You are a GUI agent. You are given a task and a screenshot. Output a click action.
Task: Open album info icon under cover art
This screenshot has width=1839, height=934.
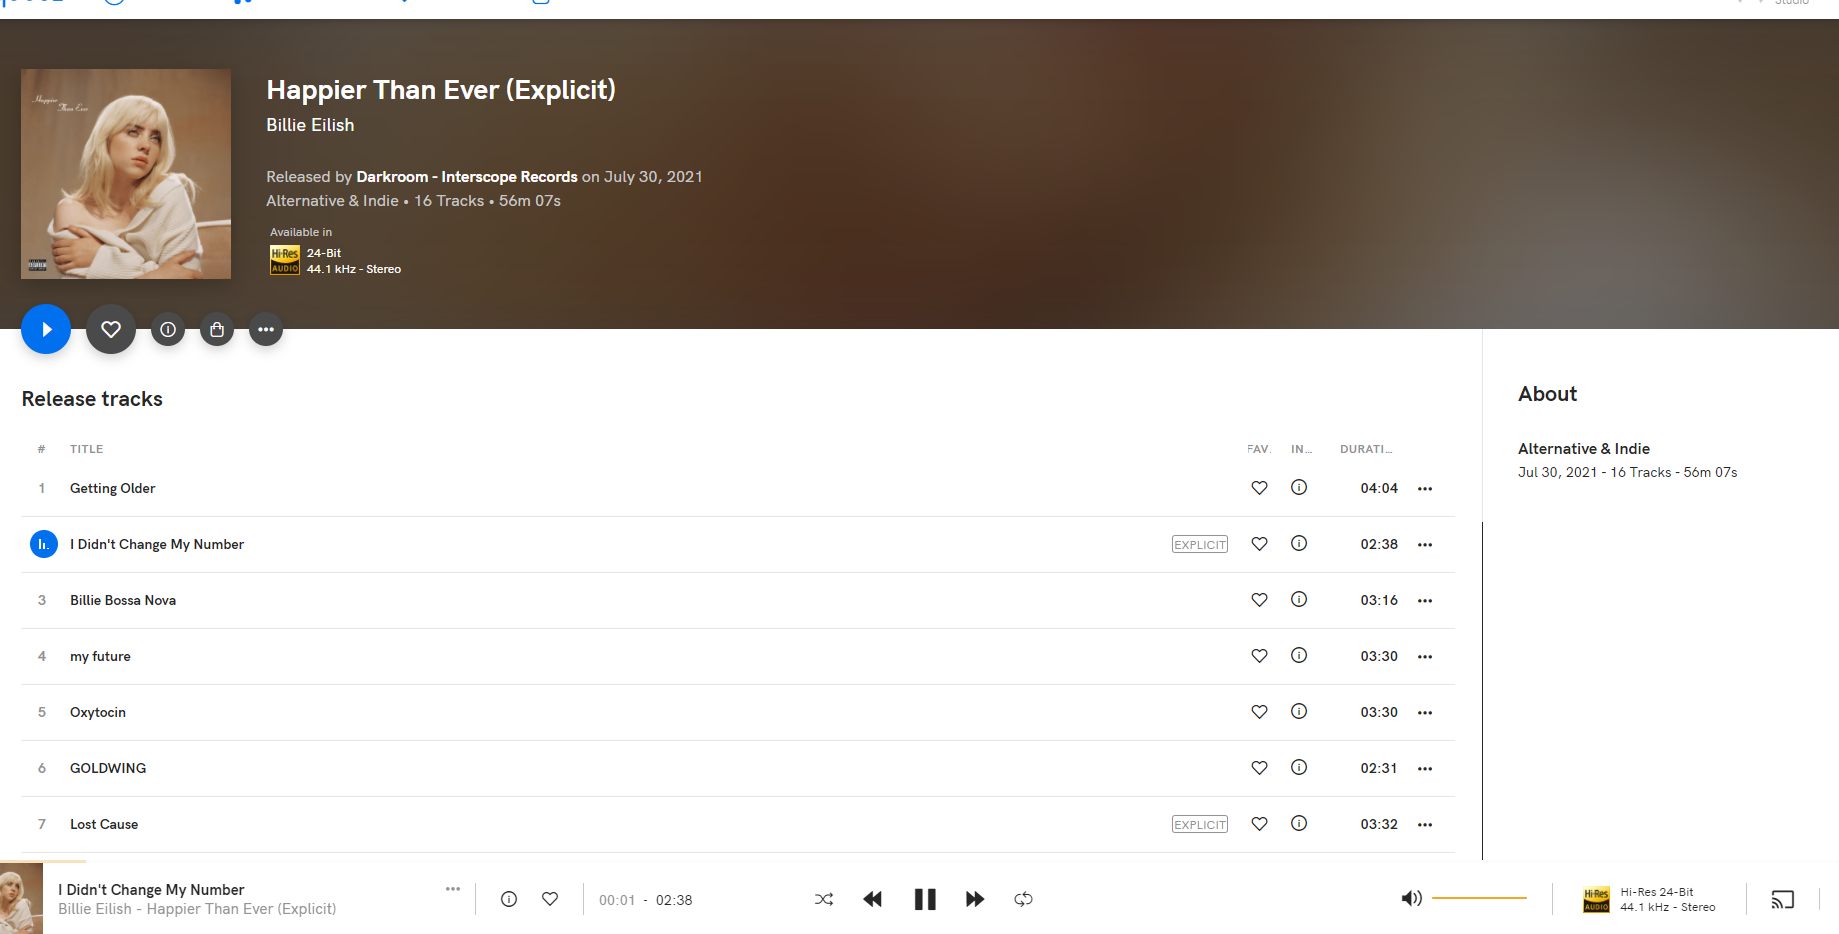pyautogui.click(x=168, y=329)
